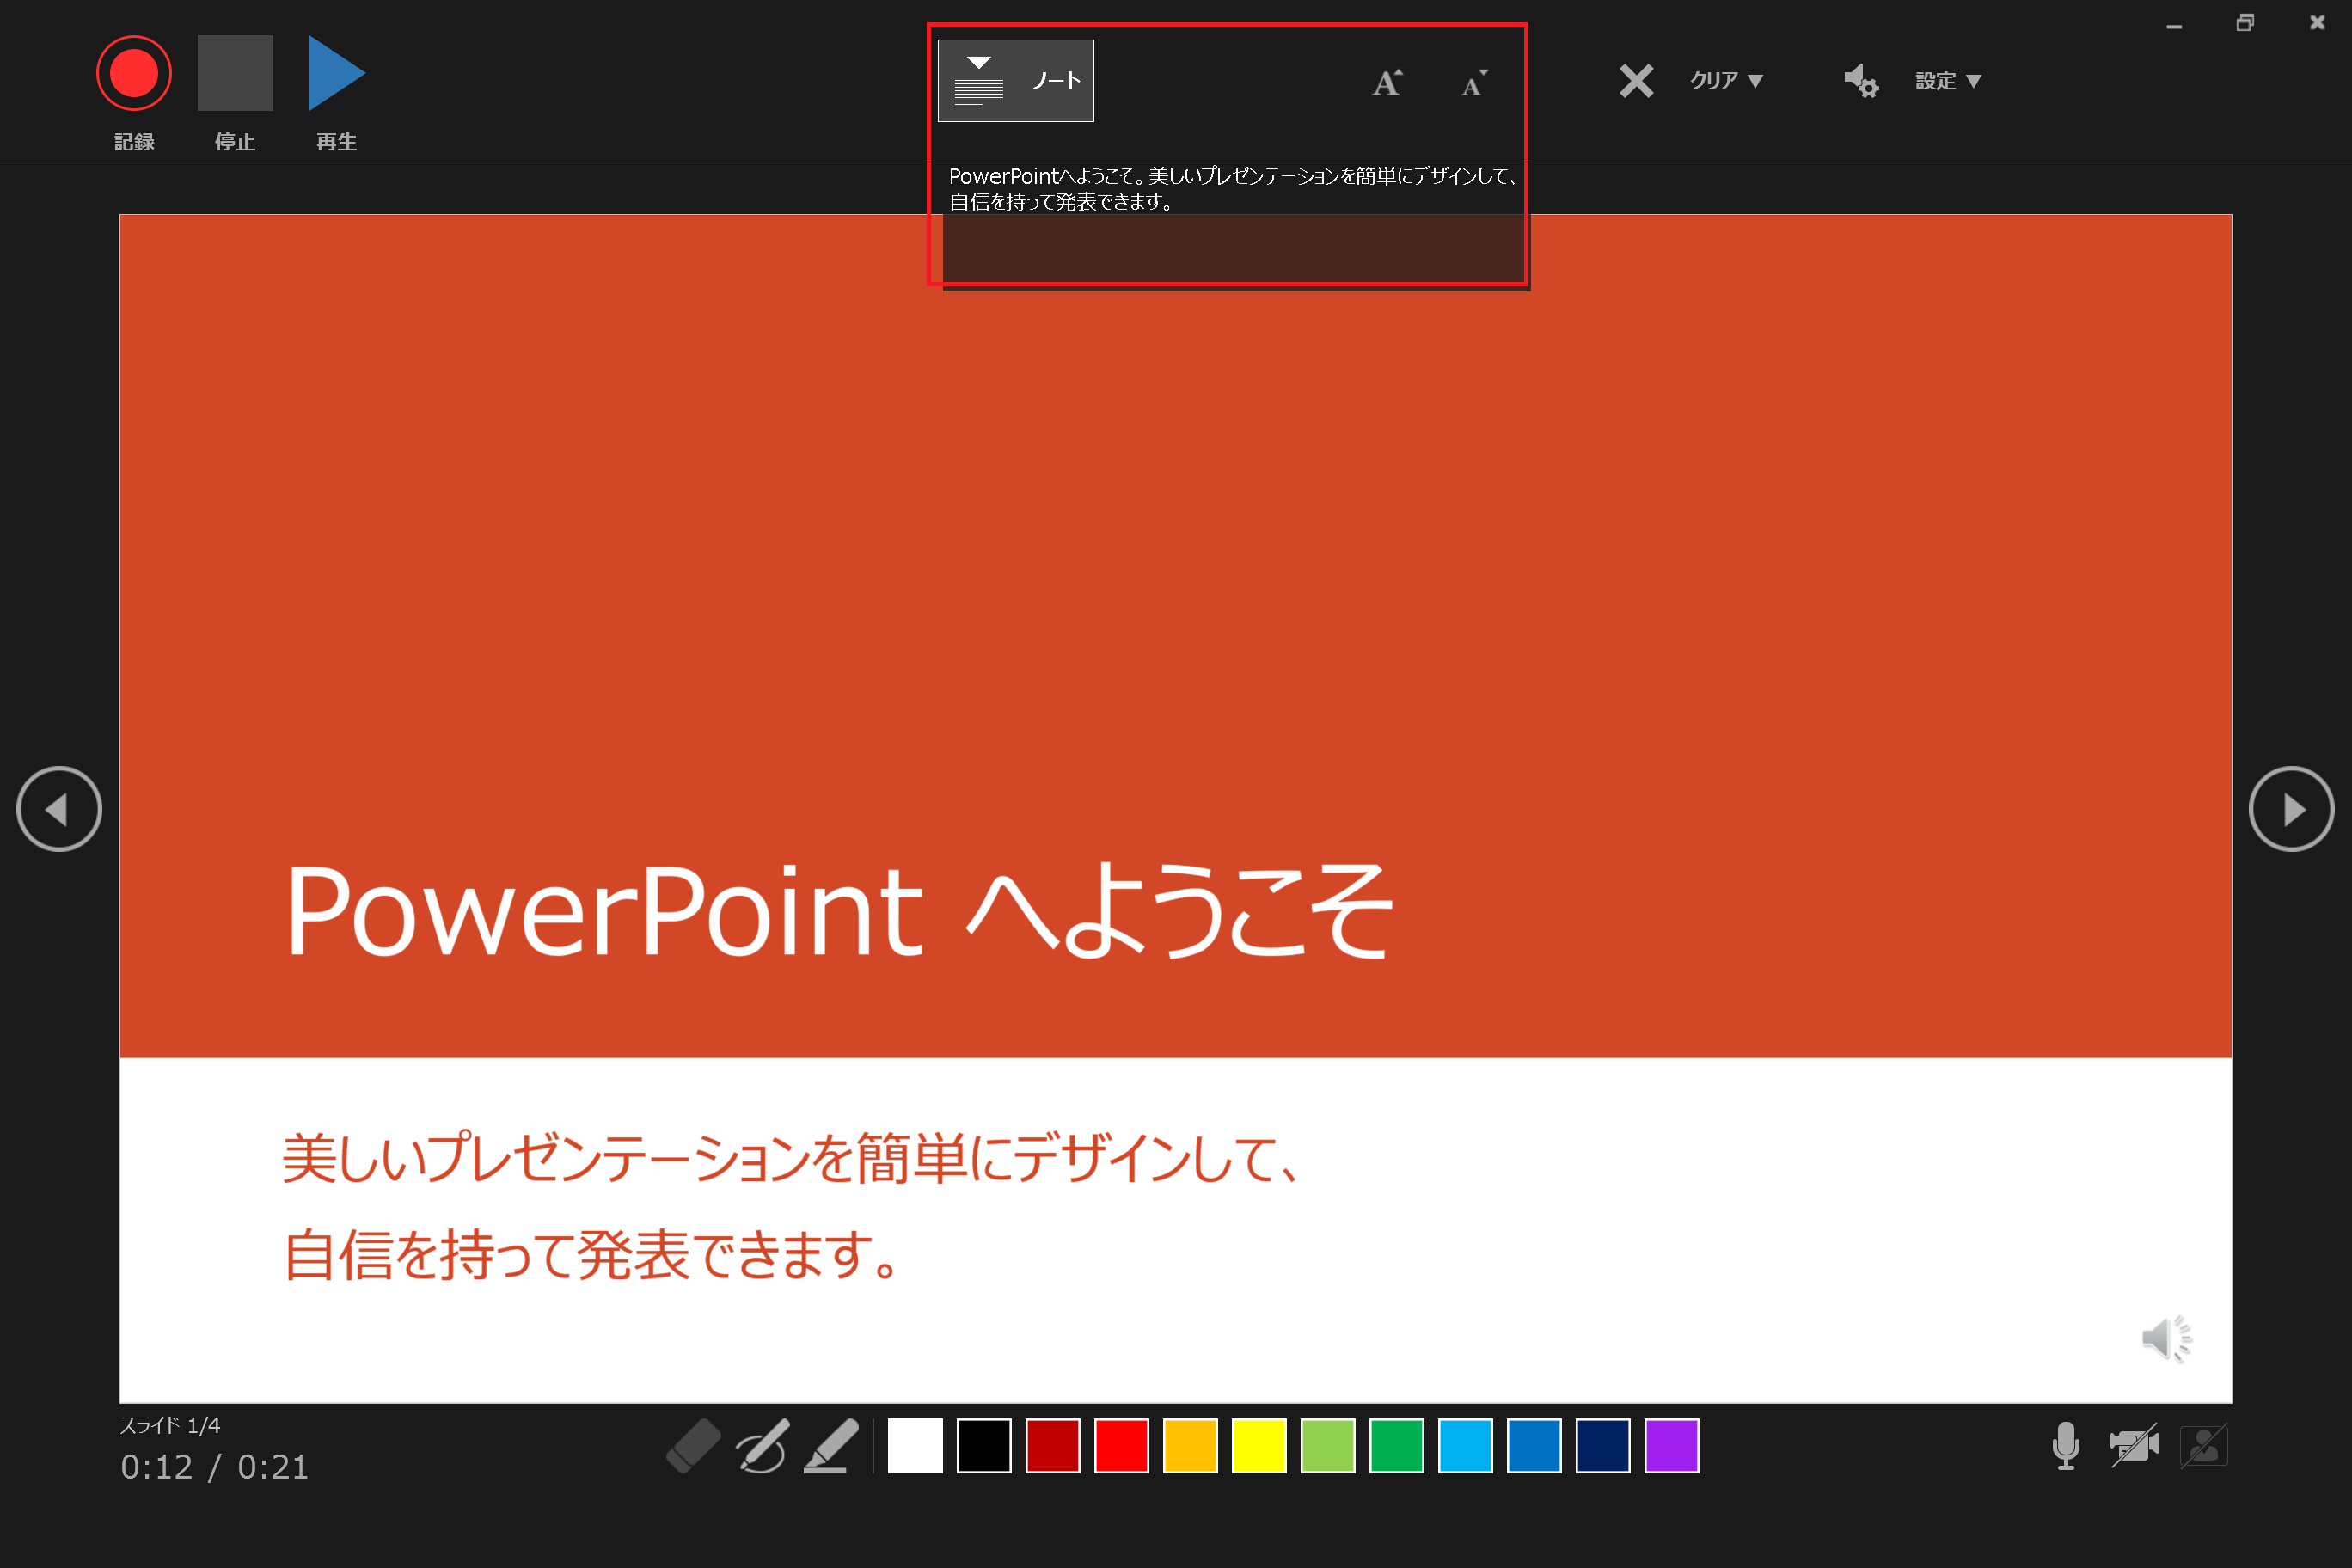
Task: Choose the light green ink color
Action: click(x=1328, y=1446)
